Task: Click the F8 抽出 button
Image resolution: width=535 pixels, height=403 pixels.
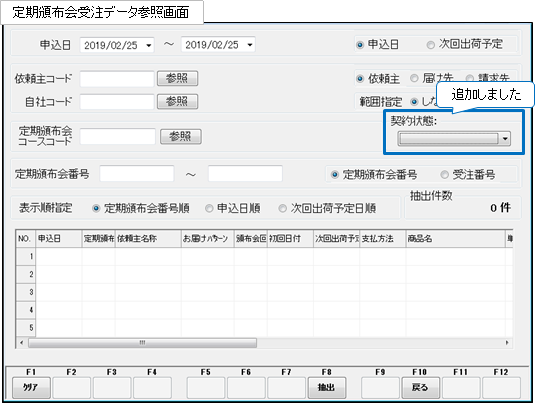Action: pyautogui.click(x=327, y=387)
